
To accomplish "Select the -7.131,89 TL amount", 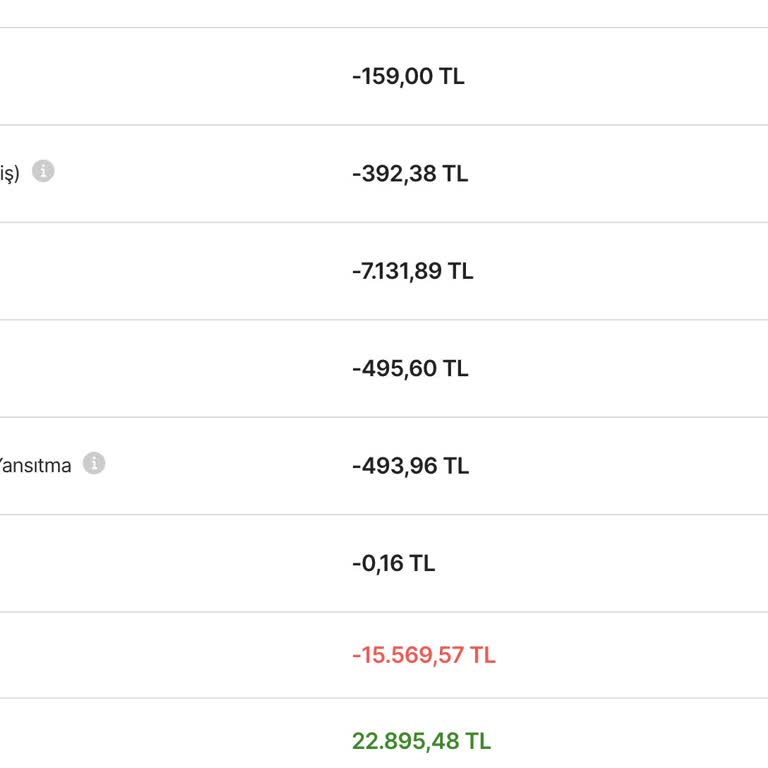I will point(412,271).
